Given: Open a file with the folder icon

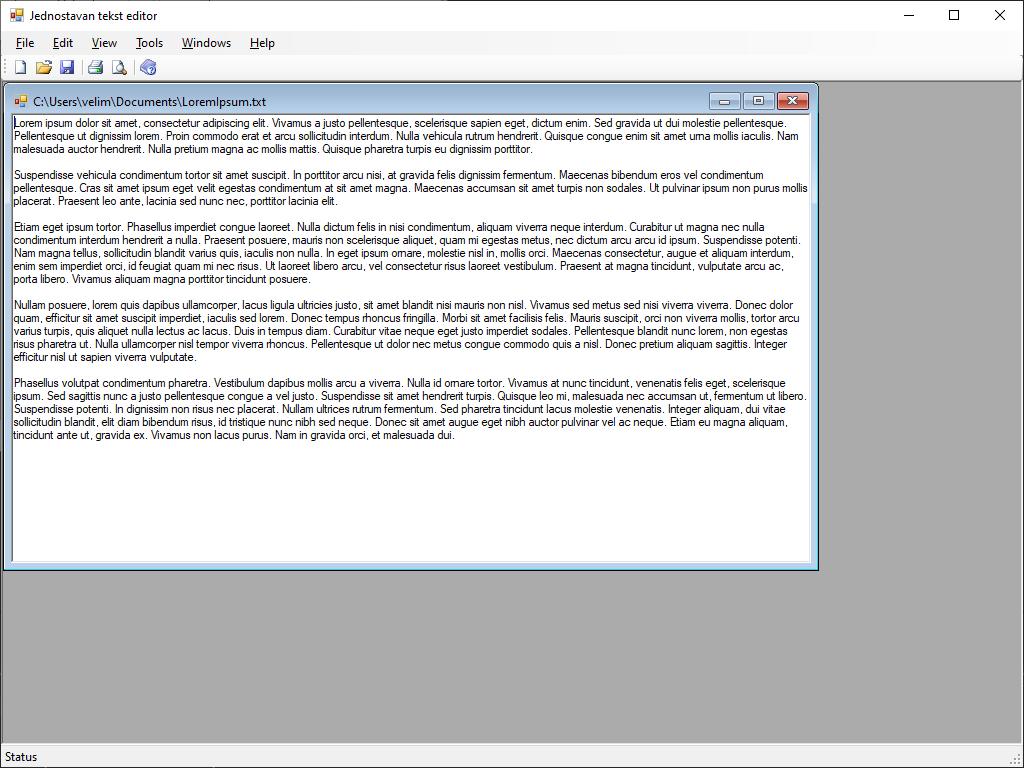Looking at the screenshot, I should [x=44, y=68].
